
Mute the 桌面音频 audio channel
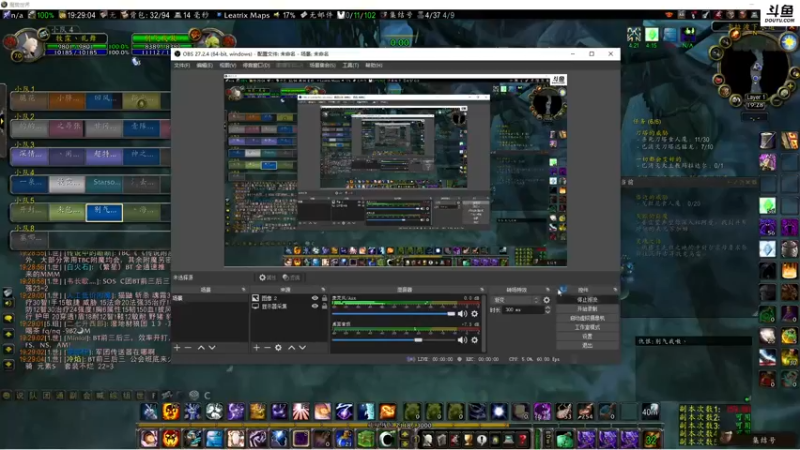click(462, 340)
